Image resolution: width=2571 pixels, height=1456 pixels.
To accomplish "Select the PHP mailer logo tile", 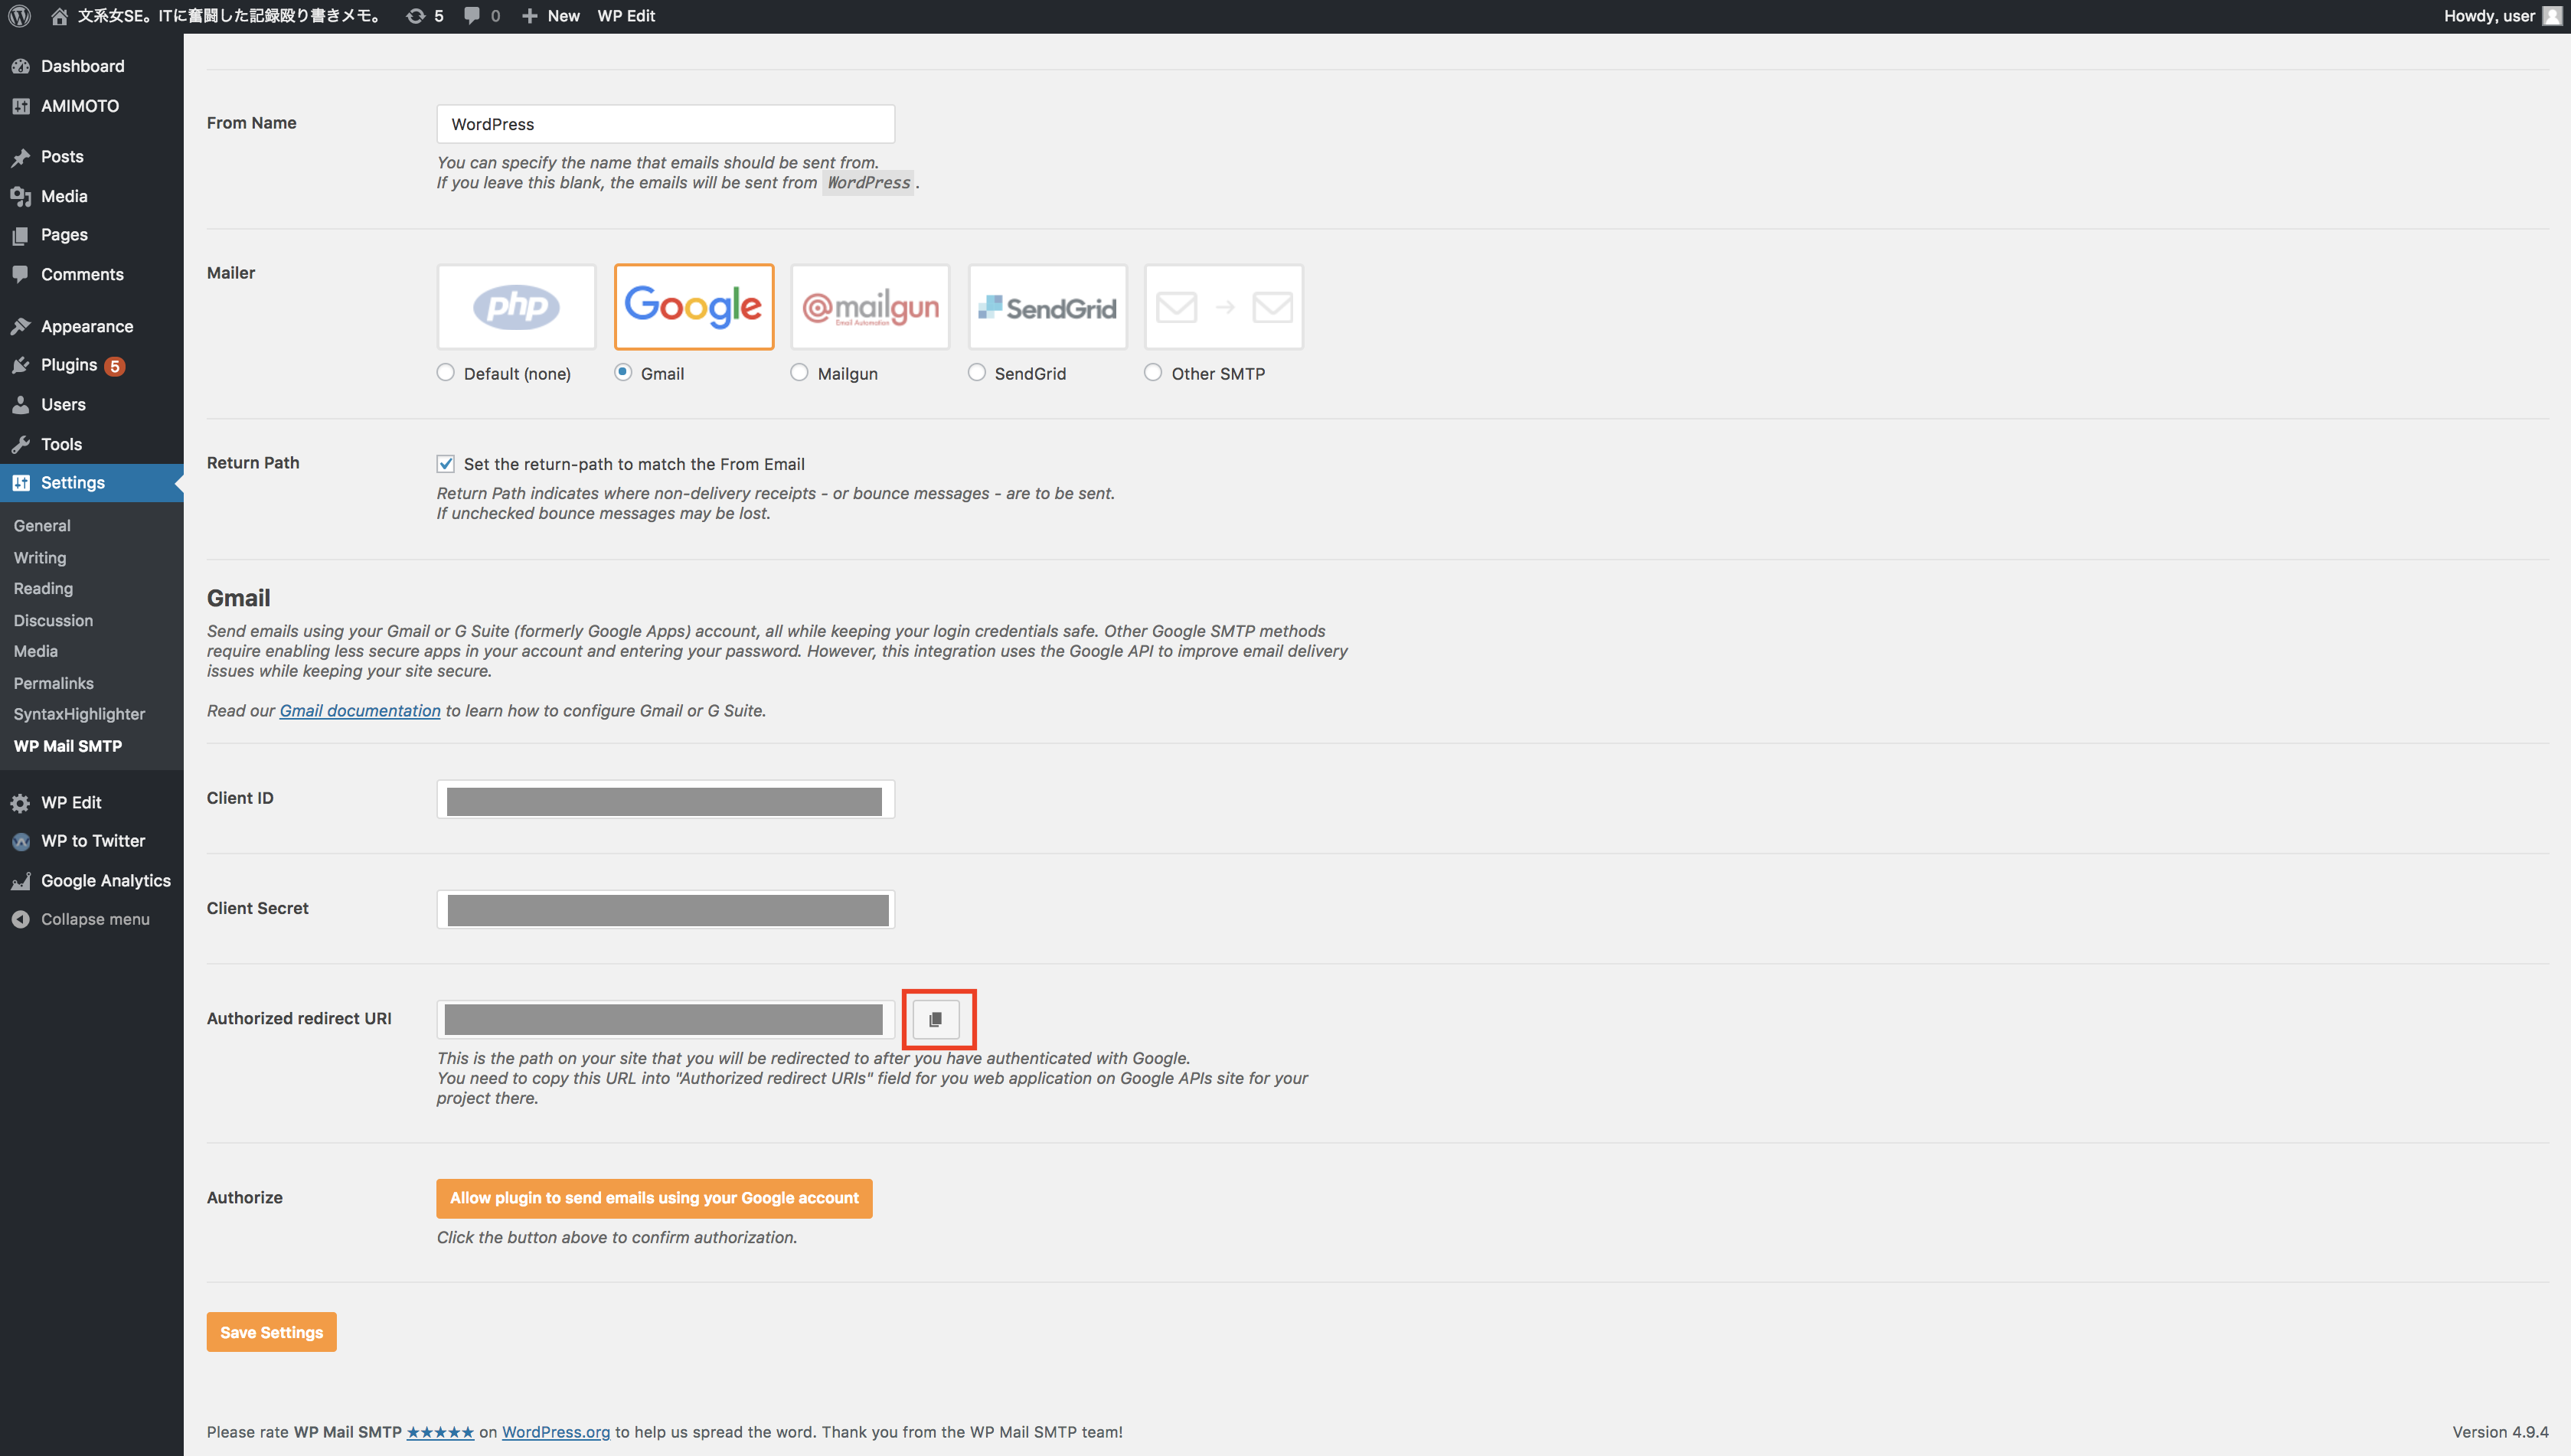I will pyautogui.click(x=516, y=307).
